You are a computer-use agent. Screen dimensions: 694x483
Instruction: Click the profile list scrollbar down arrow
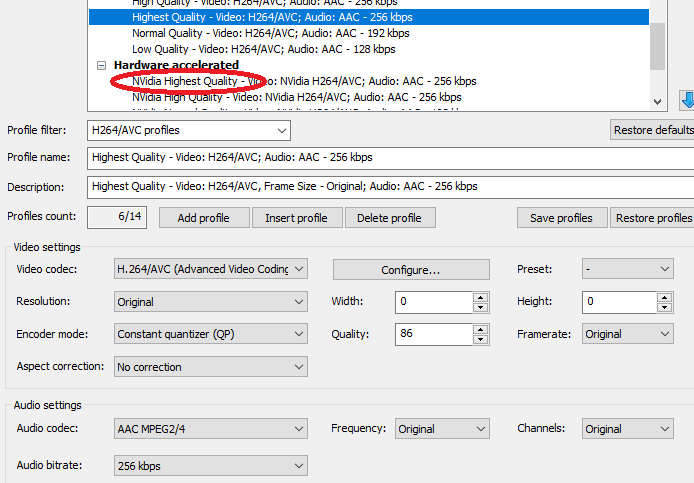(x=657, y=101)
